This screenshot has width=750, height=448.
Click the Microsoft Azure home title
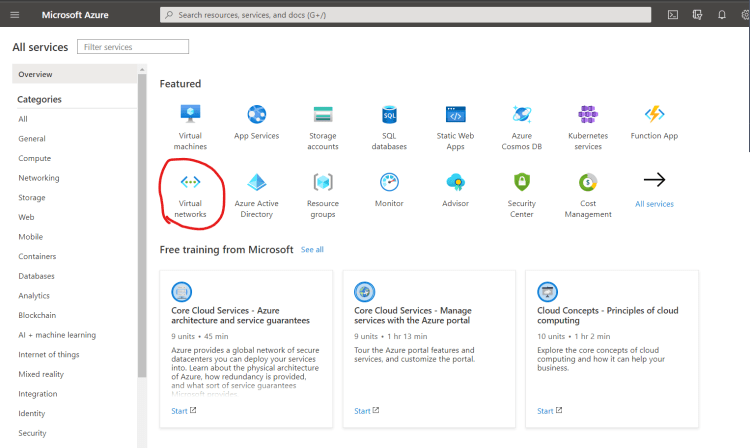coord(75,15)
